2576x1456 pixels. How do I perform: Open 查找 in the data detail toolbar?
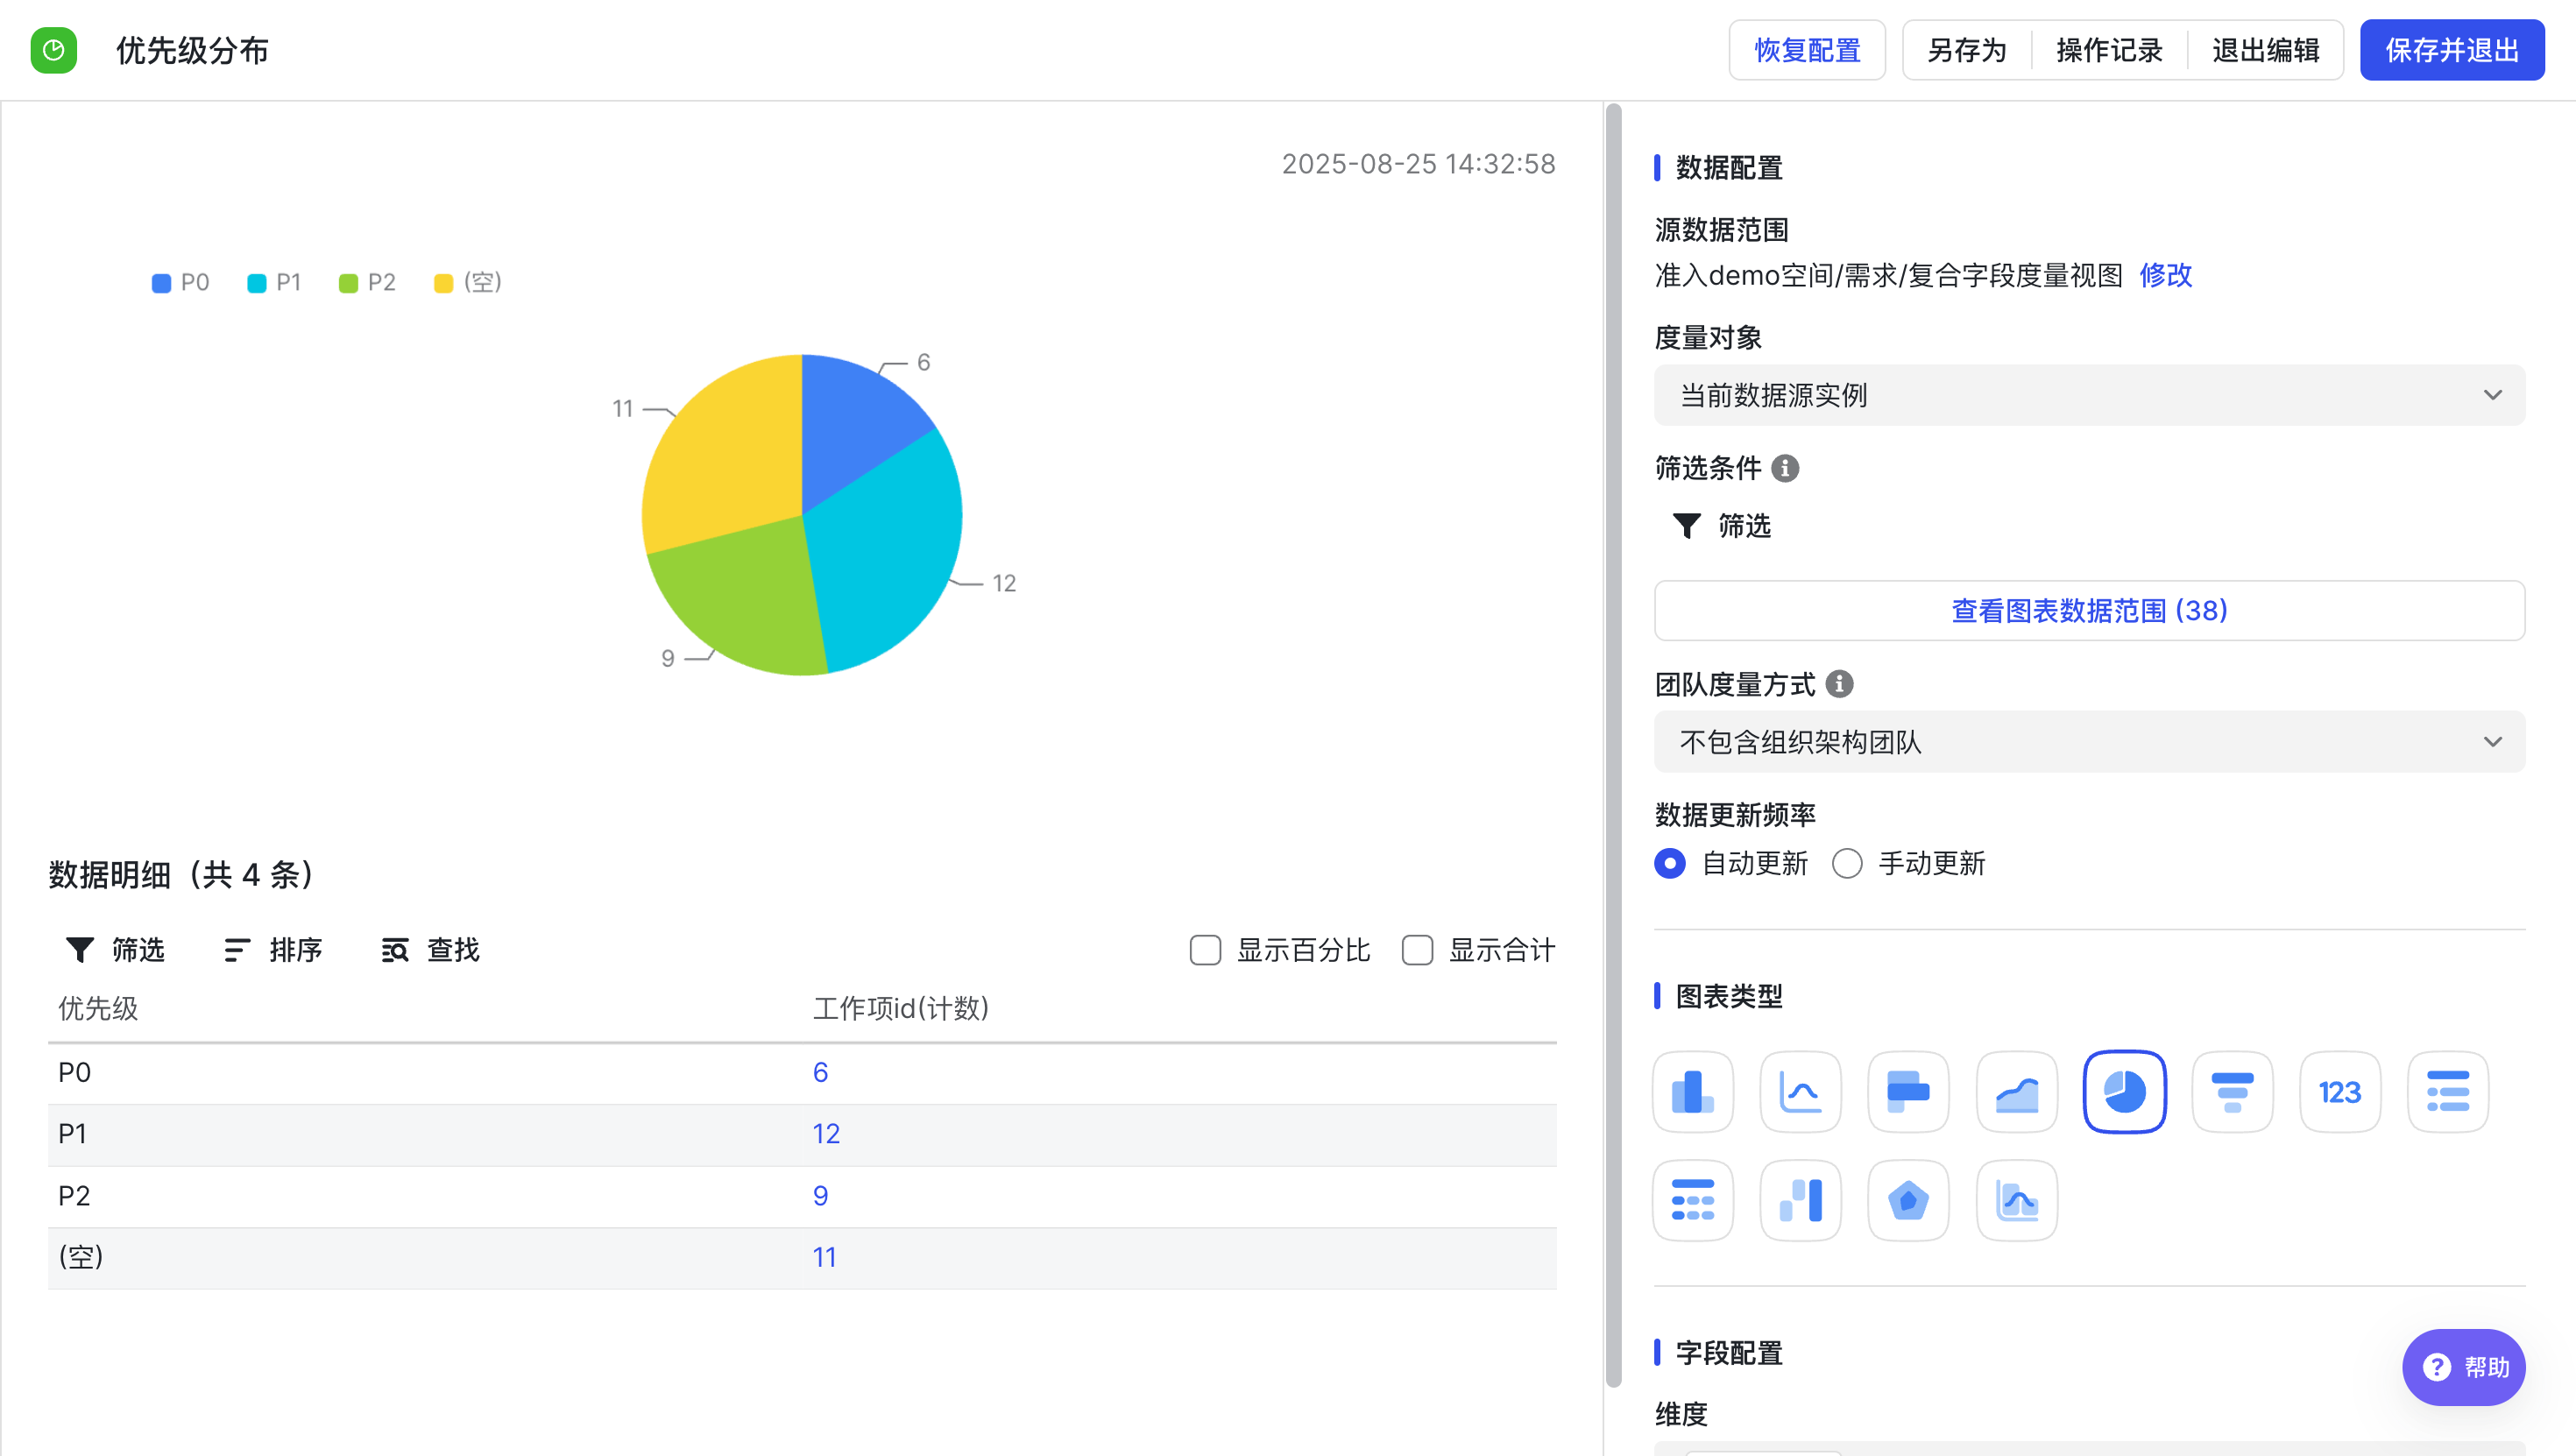(x=430, y=950)
